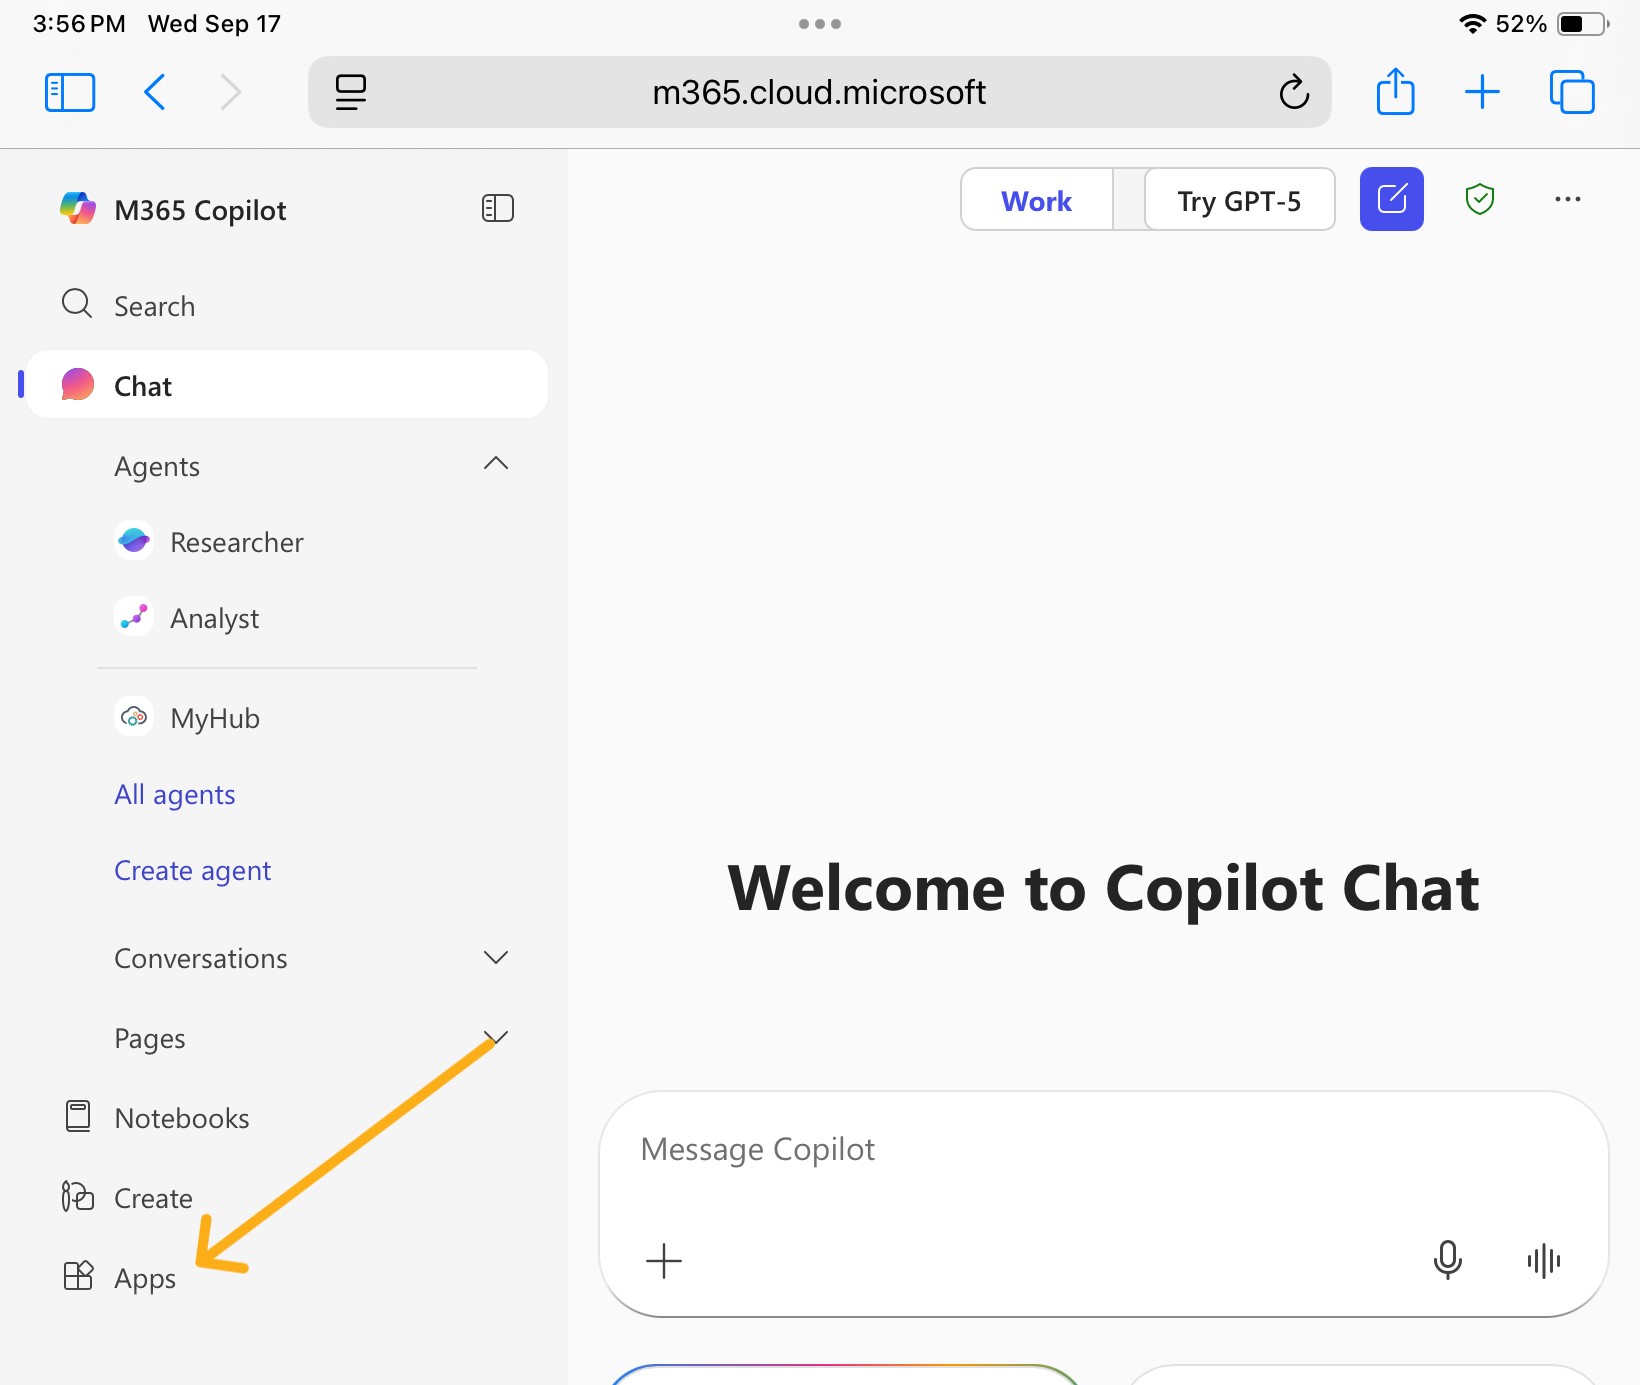Collapse the Agents section
The image size is (1640, 1385).
(x=496, y=463)
